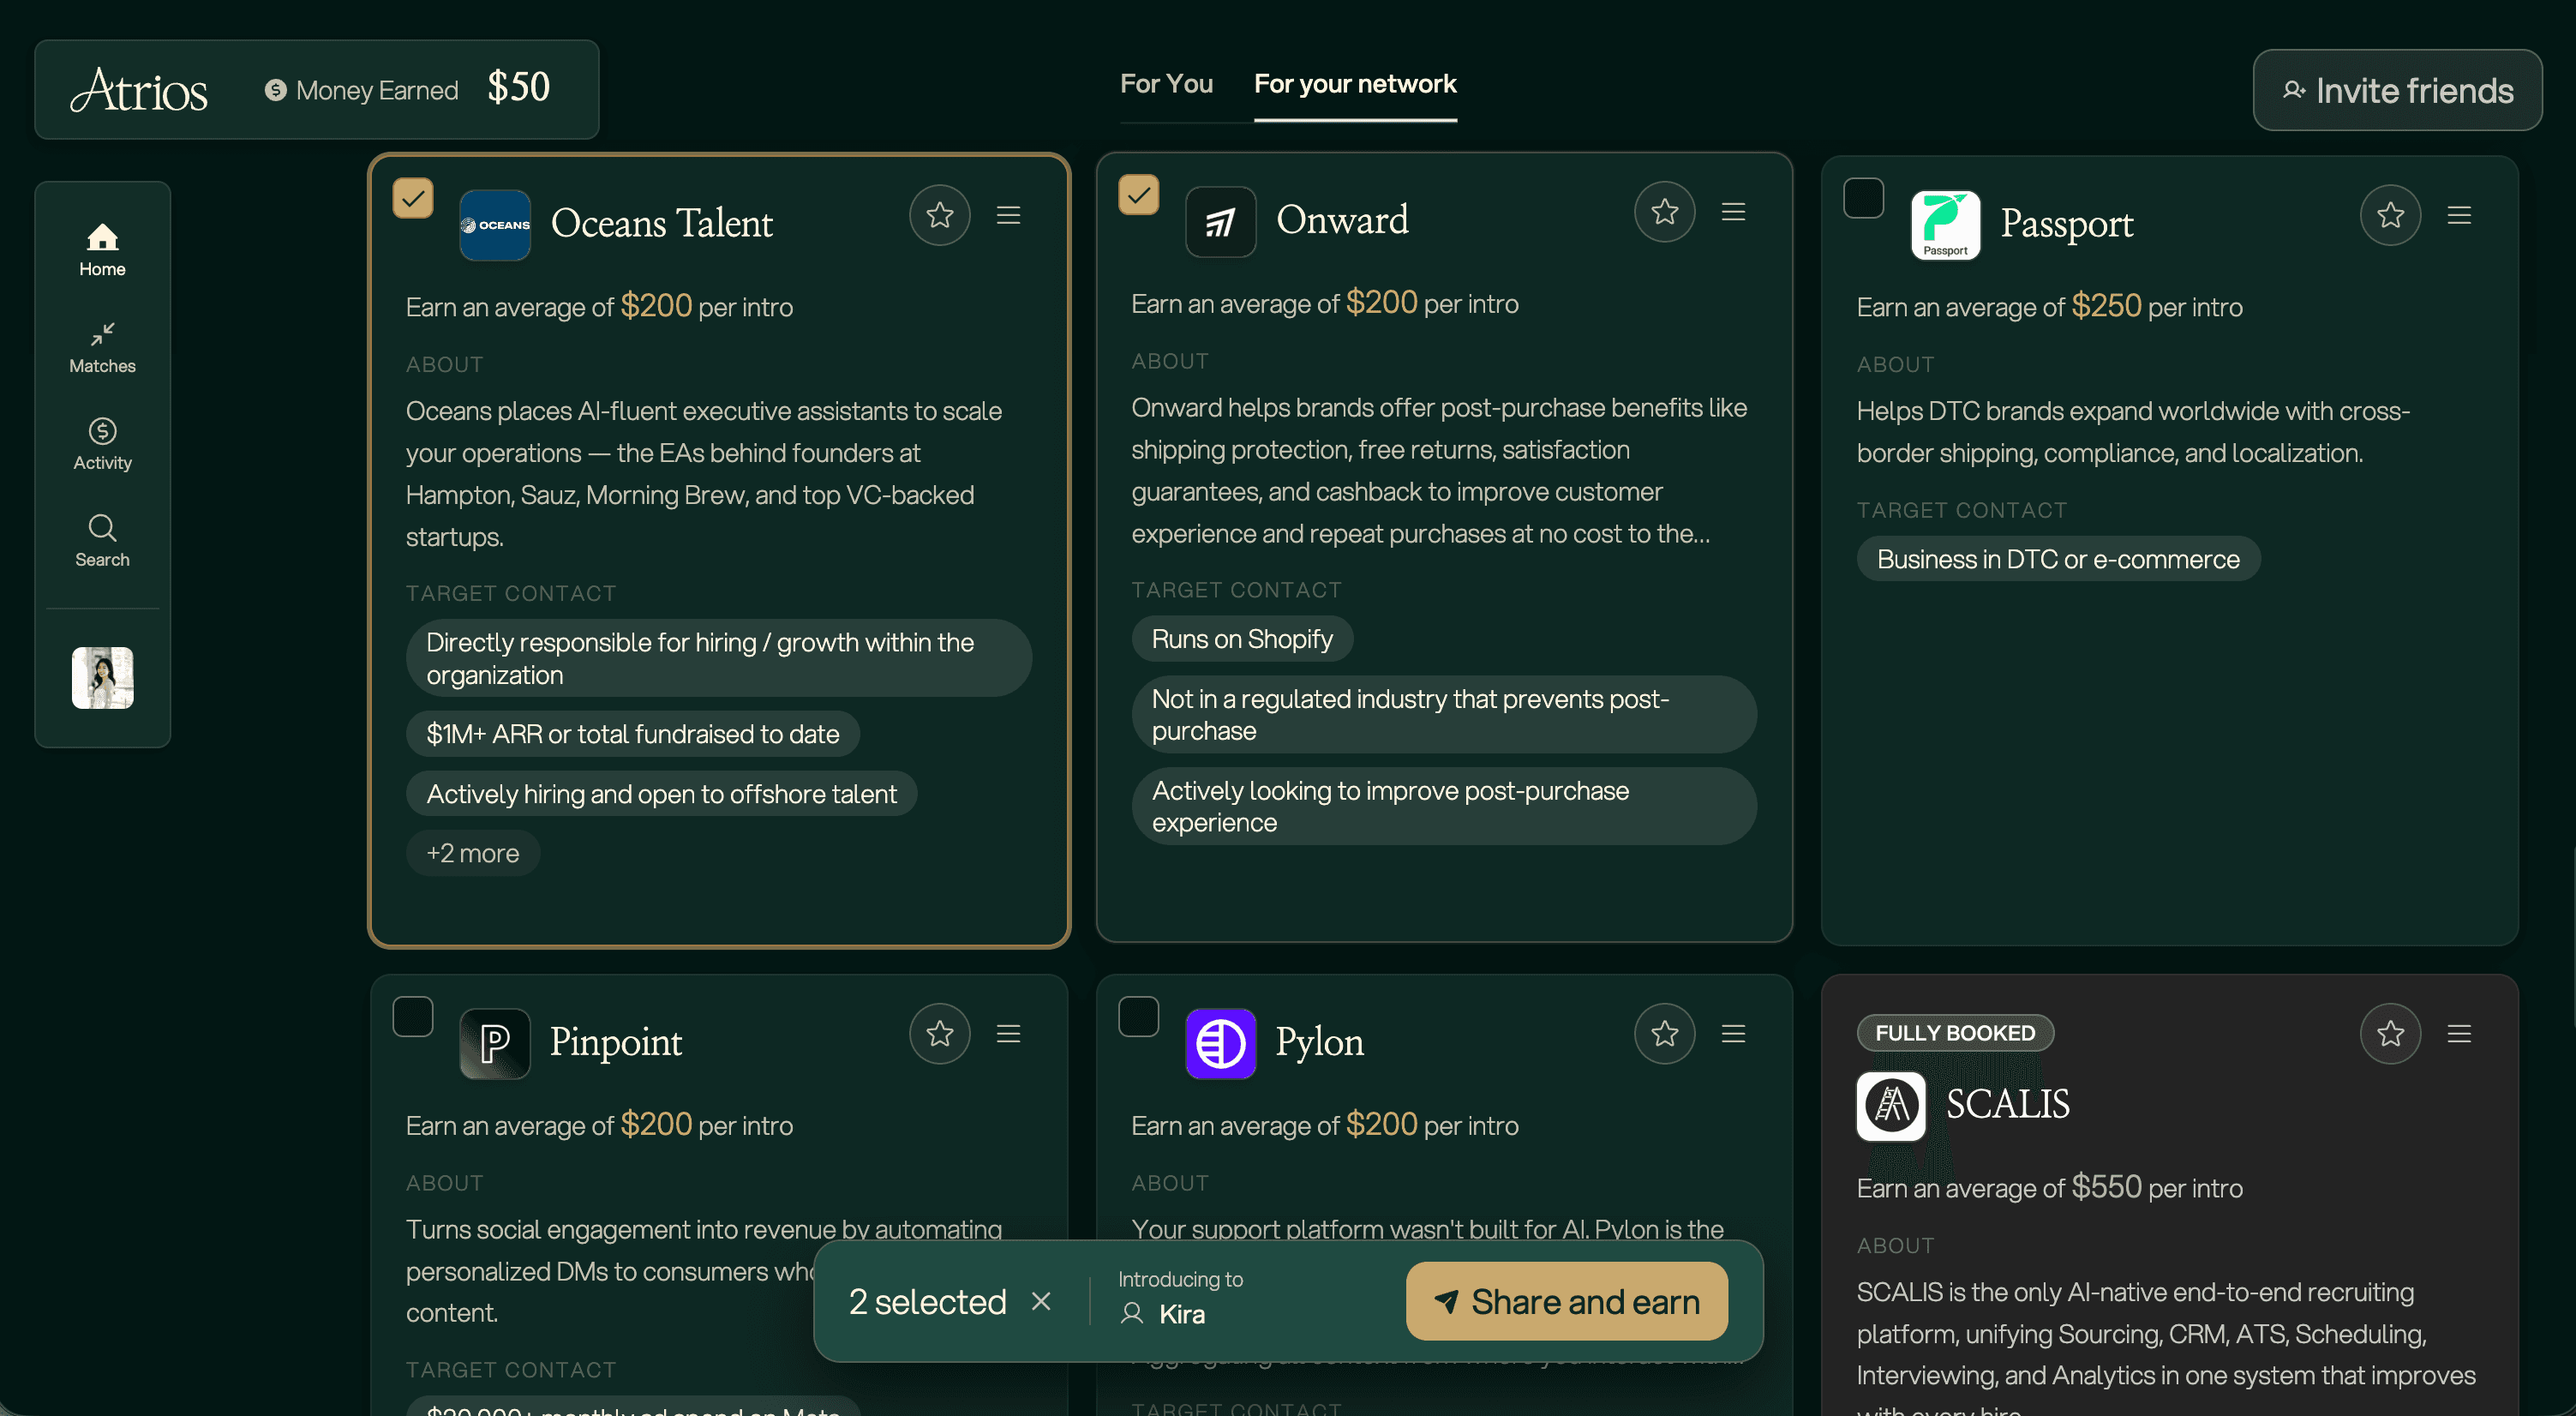This screenshot has height=1416, width=2576.
Task: Click the Money Earned coin icon
Action: [x=275, y=90]
